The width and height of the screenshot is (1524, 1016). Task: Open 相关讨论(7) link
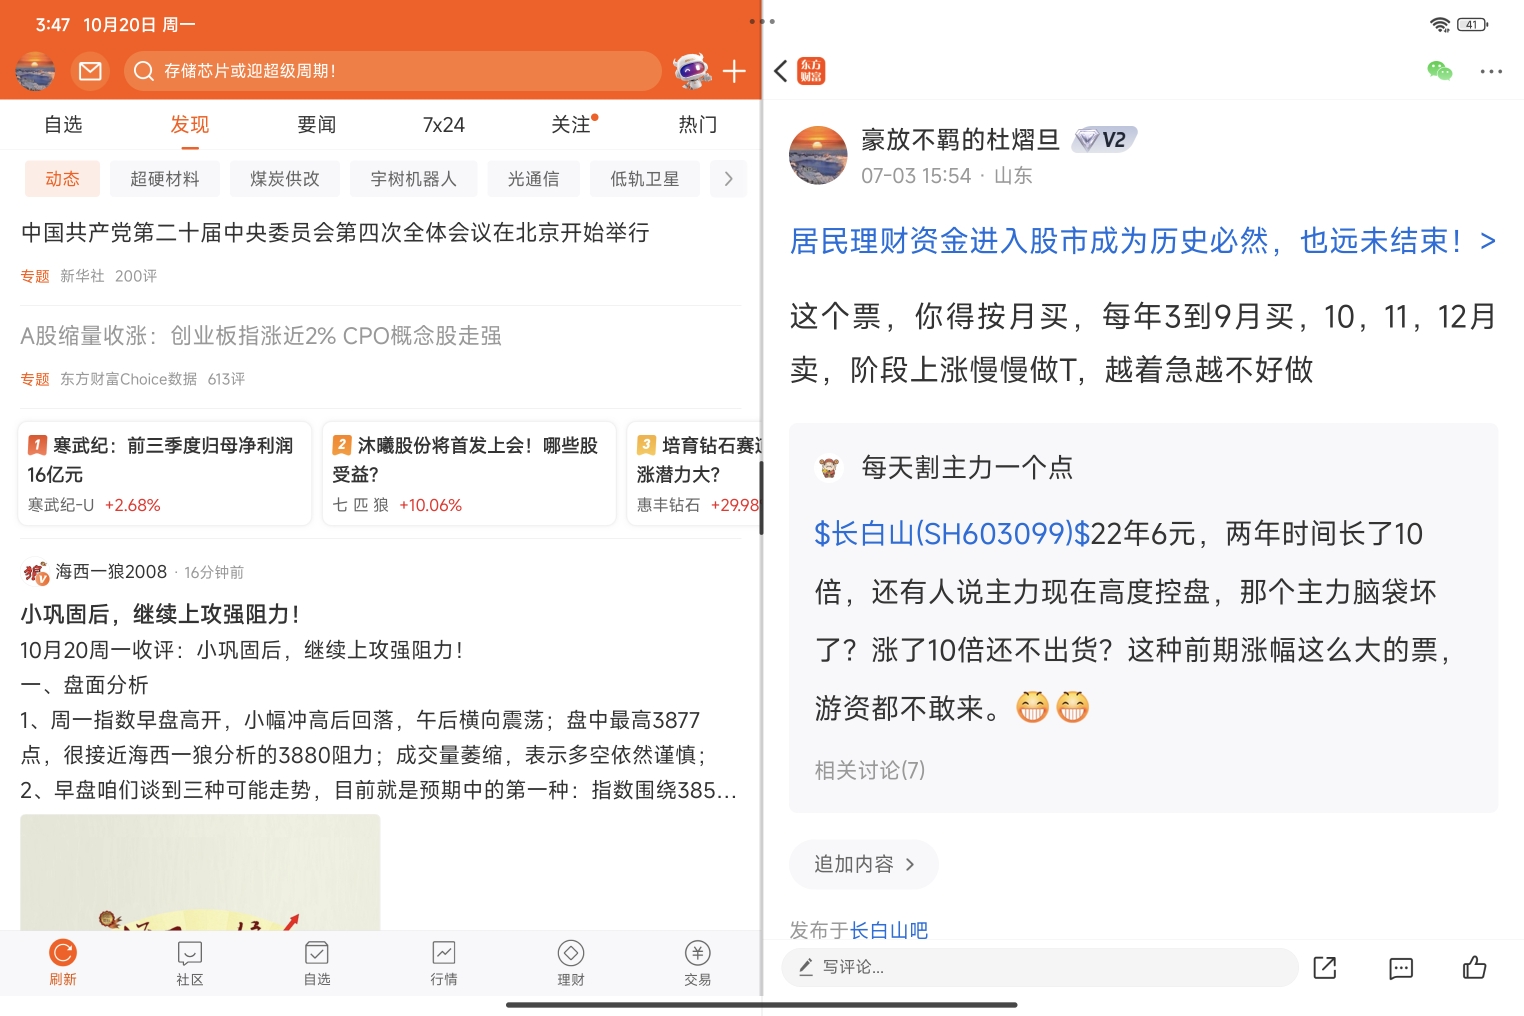pos(870,770)
